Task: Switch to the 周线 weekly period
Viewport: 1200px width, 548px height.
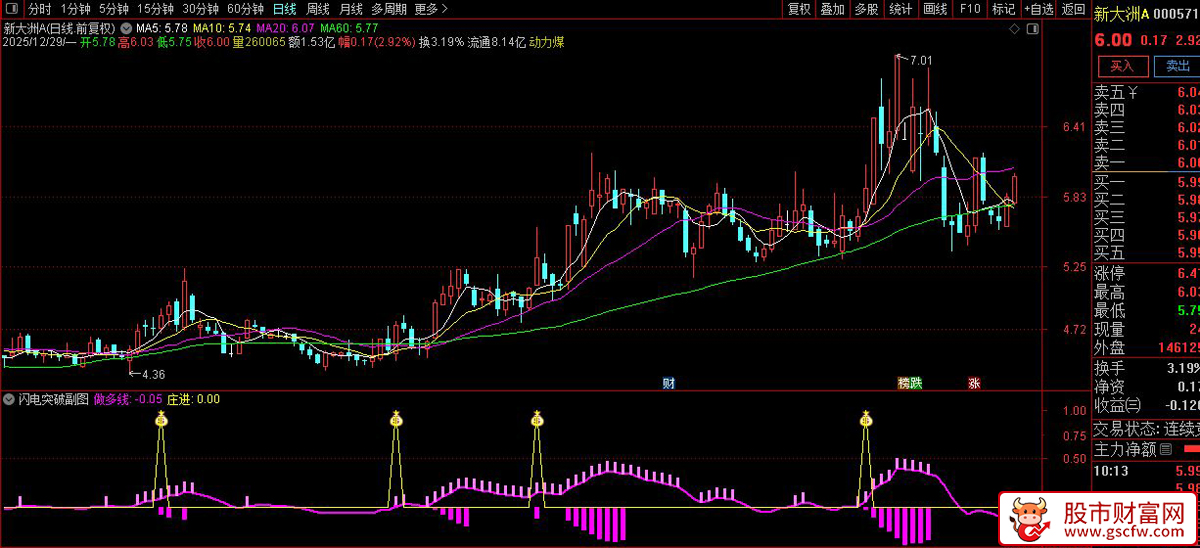Action: click(317, 10)
